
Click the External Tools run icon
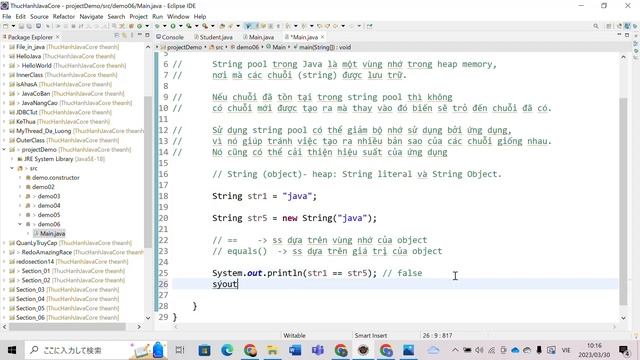[x=205, y=26]
